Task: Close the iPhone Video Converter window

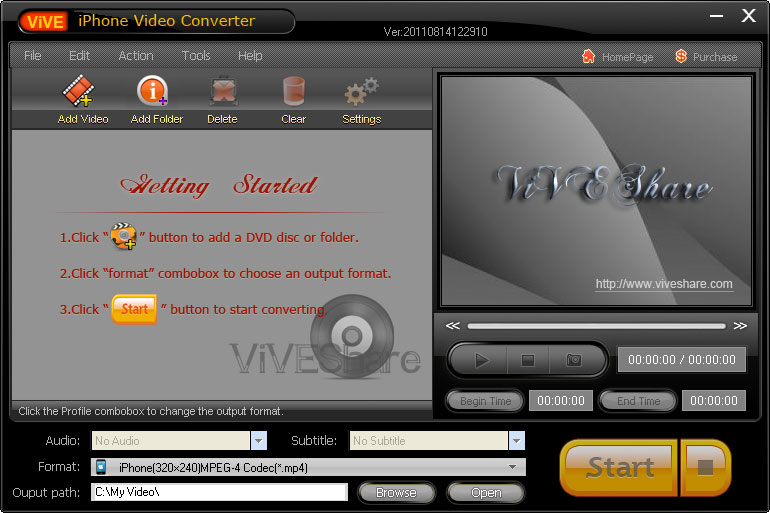Action: 748,16
